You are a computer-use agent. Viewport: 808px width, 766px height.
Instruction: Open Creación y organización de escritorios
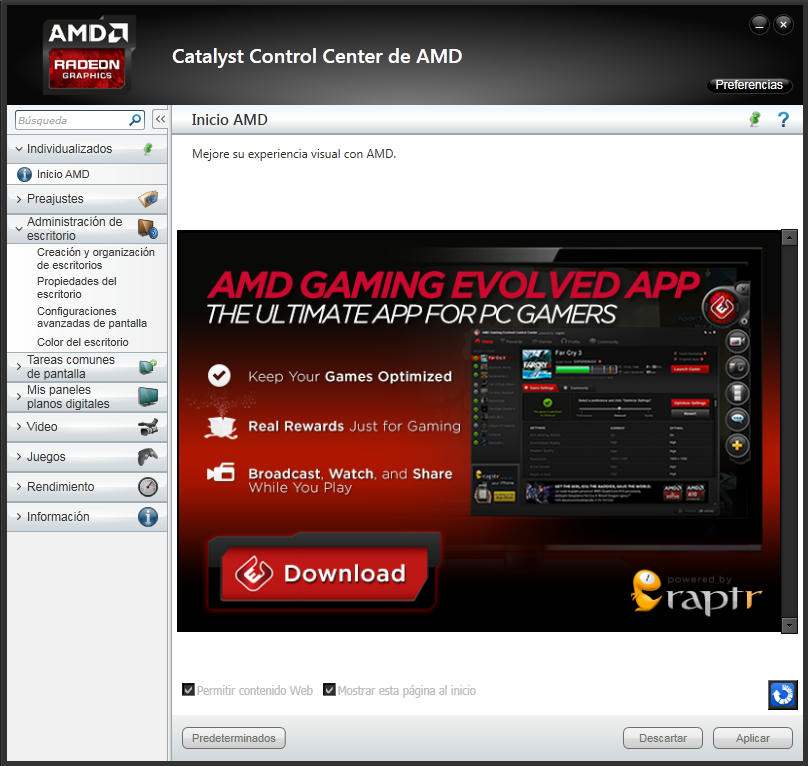96,258
